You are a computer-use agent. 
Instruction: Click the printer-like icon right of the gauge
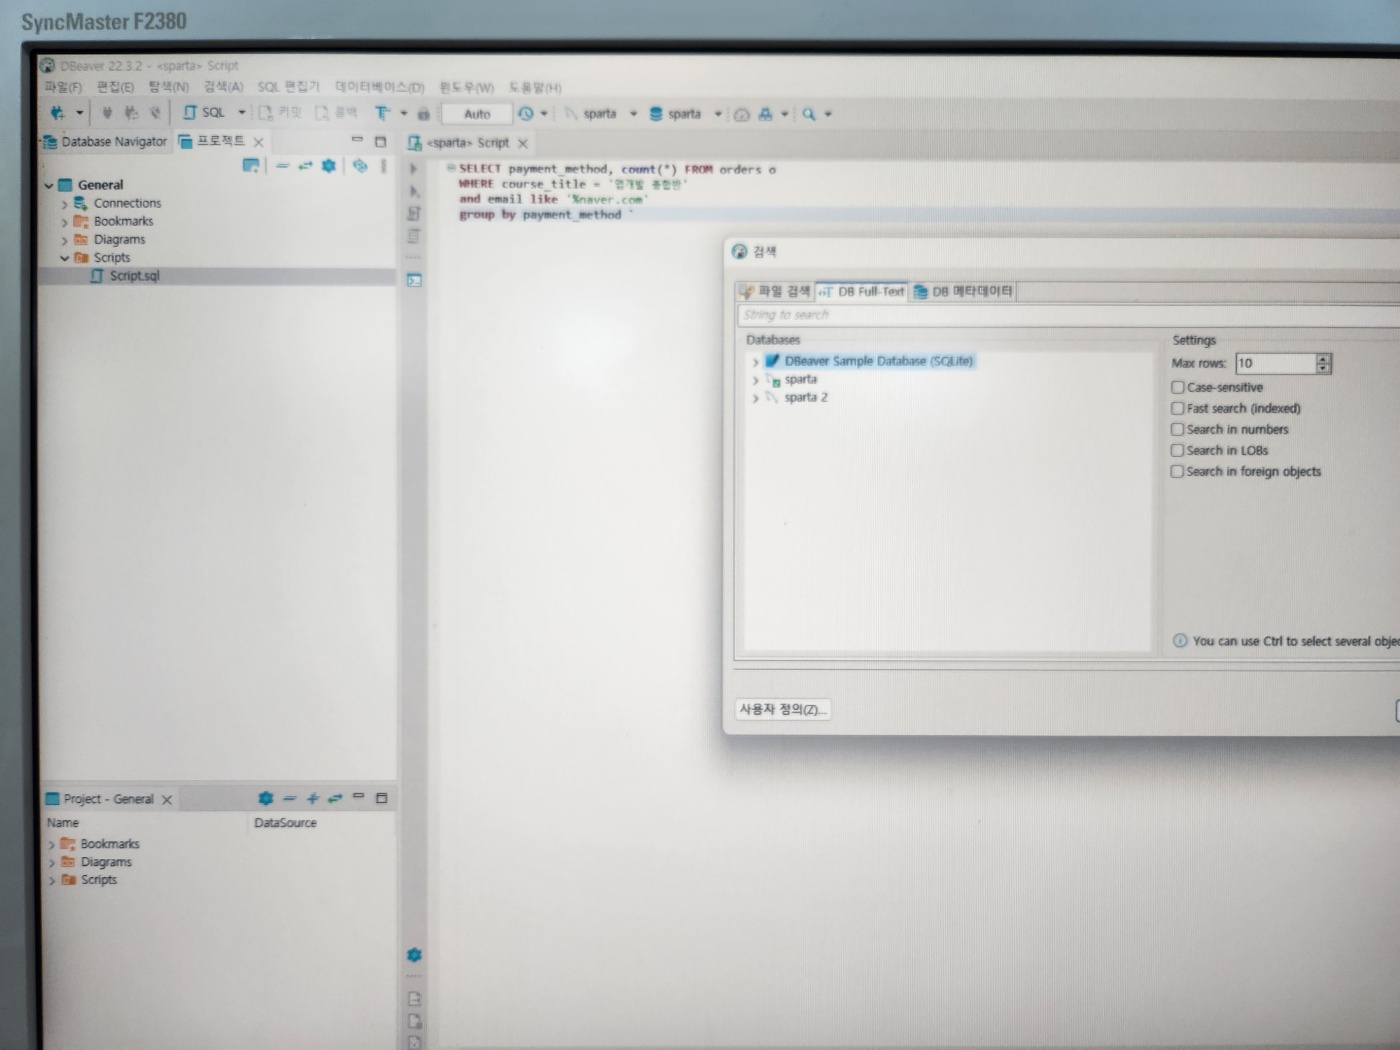(765, 114)
